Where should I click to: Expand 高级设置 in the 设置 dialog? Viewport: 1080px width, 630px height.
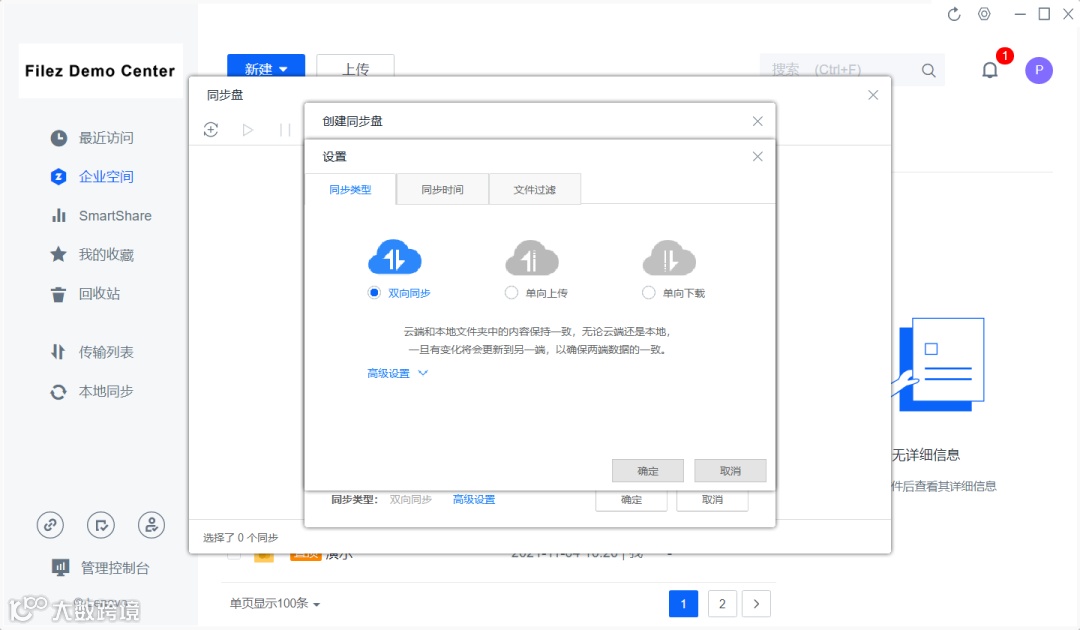pos(397,373)
